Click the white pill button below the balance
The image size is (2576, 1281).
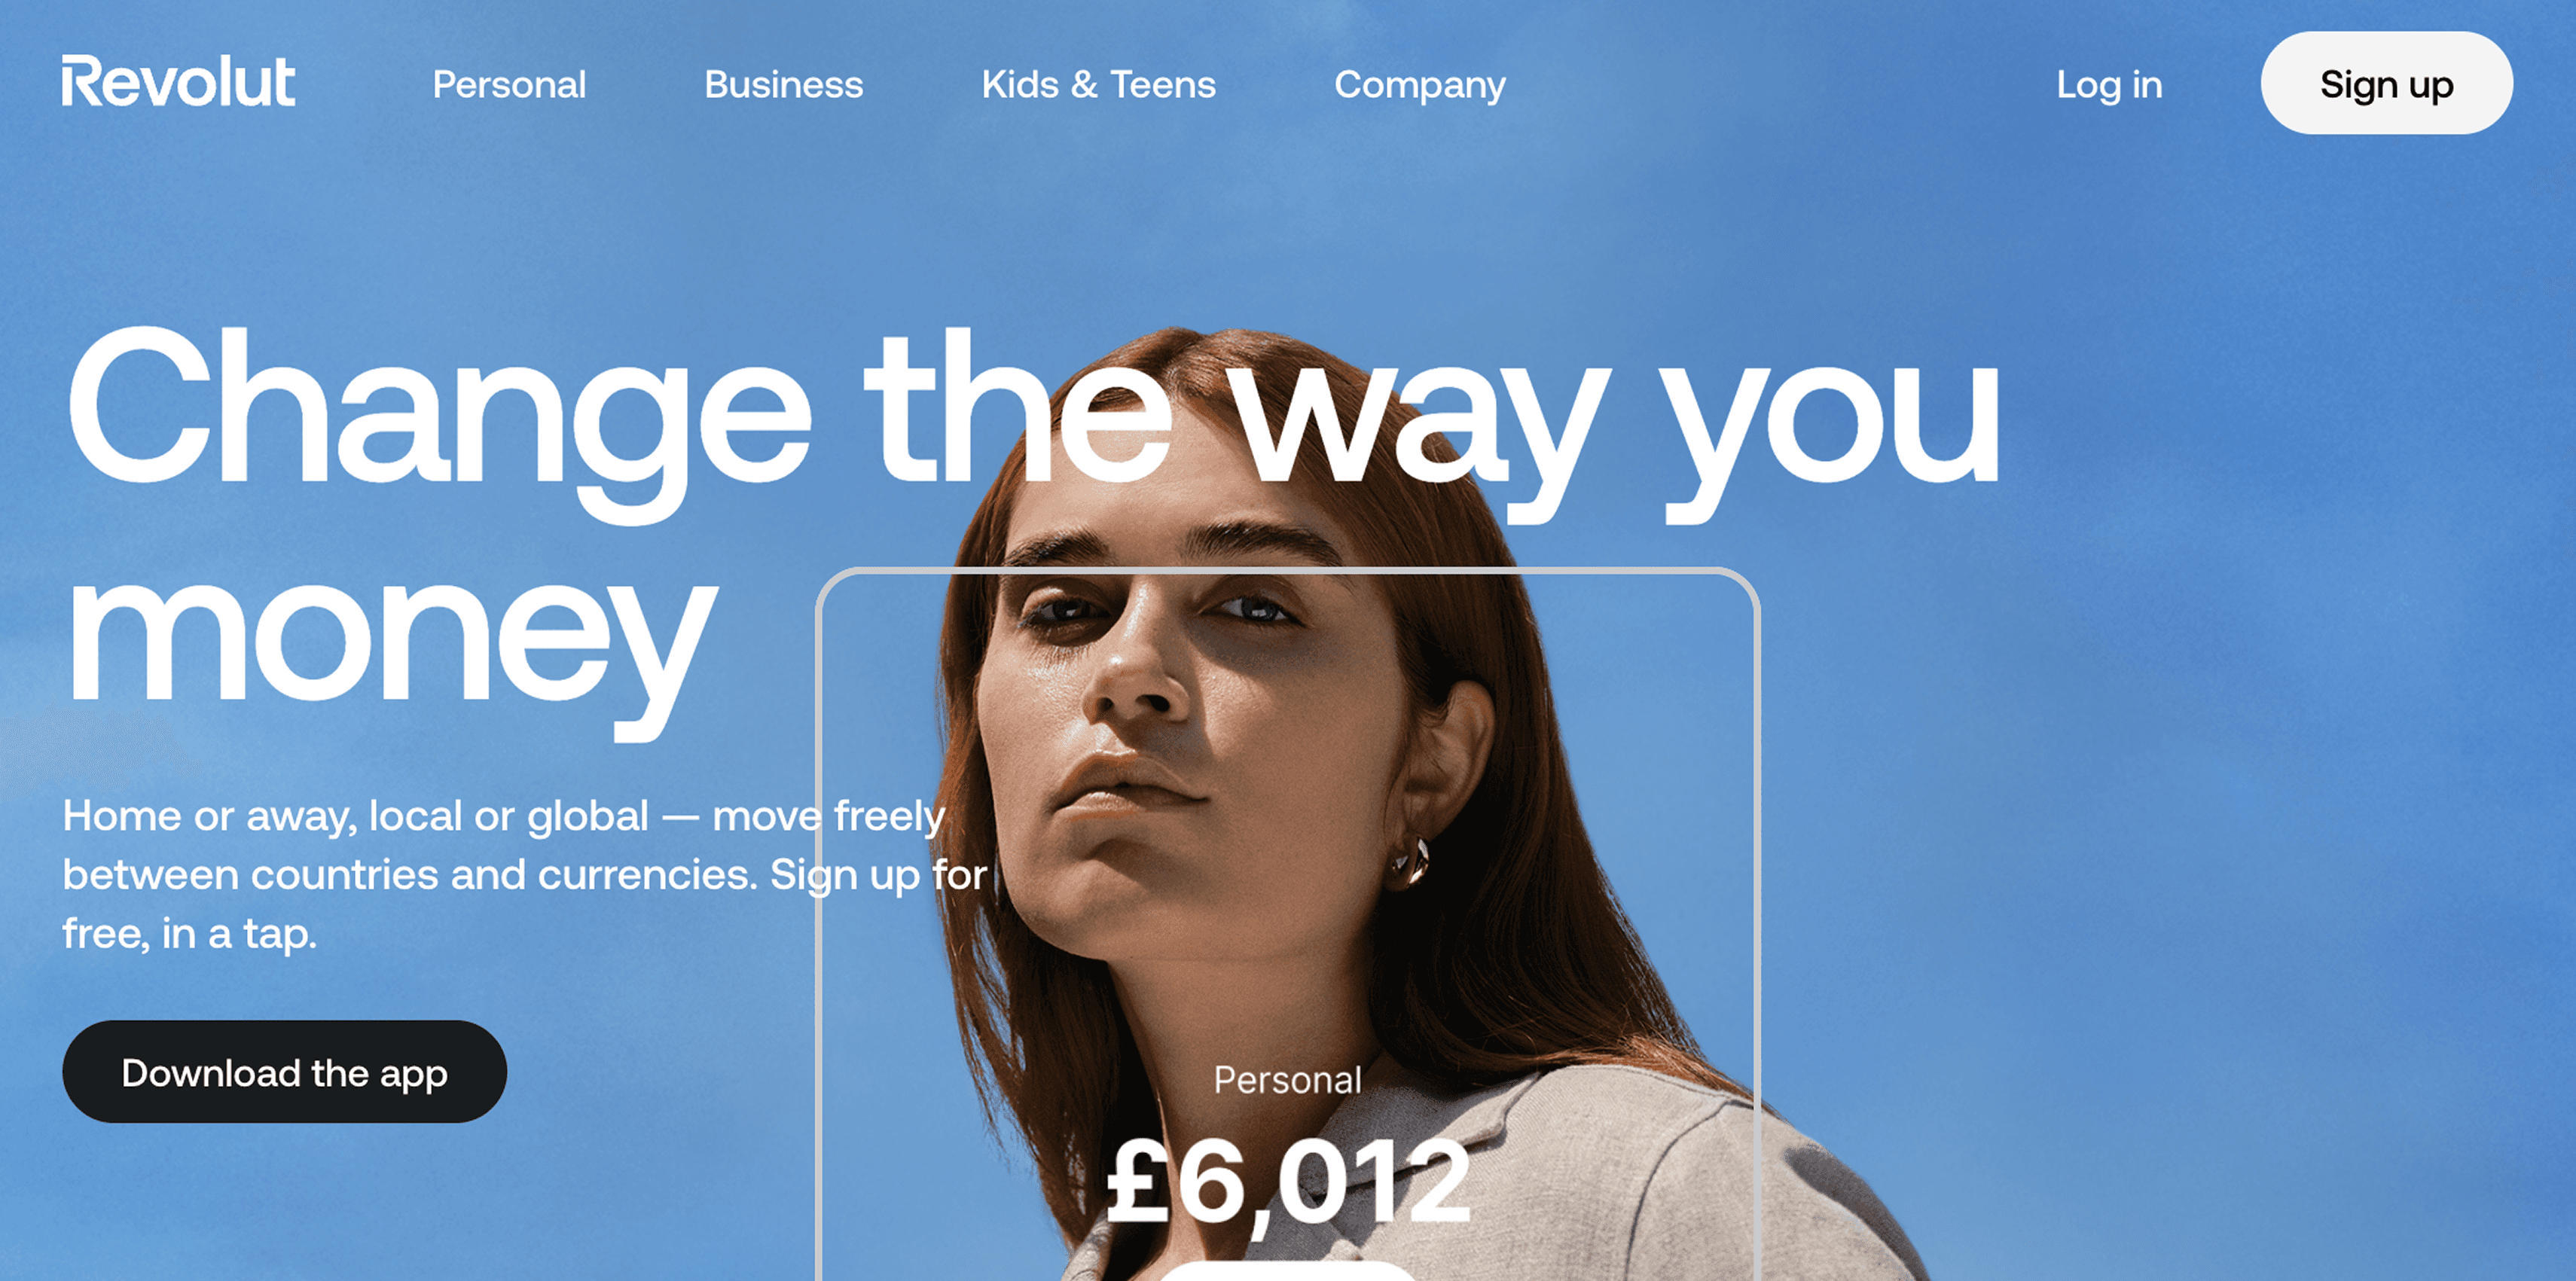coord(1288,1271)
